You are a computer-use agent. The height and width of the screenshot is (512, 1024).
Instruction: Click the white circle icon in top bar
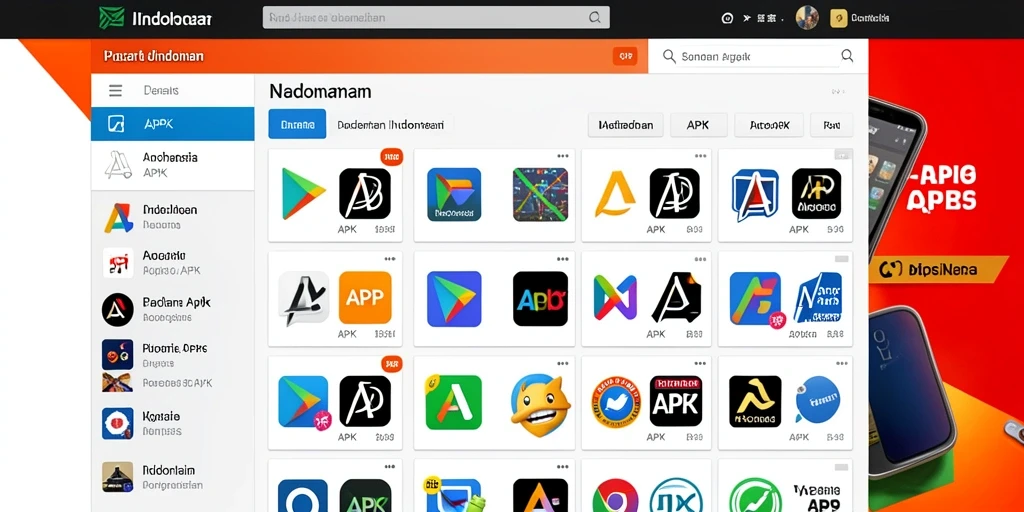(x=727, y=18)
